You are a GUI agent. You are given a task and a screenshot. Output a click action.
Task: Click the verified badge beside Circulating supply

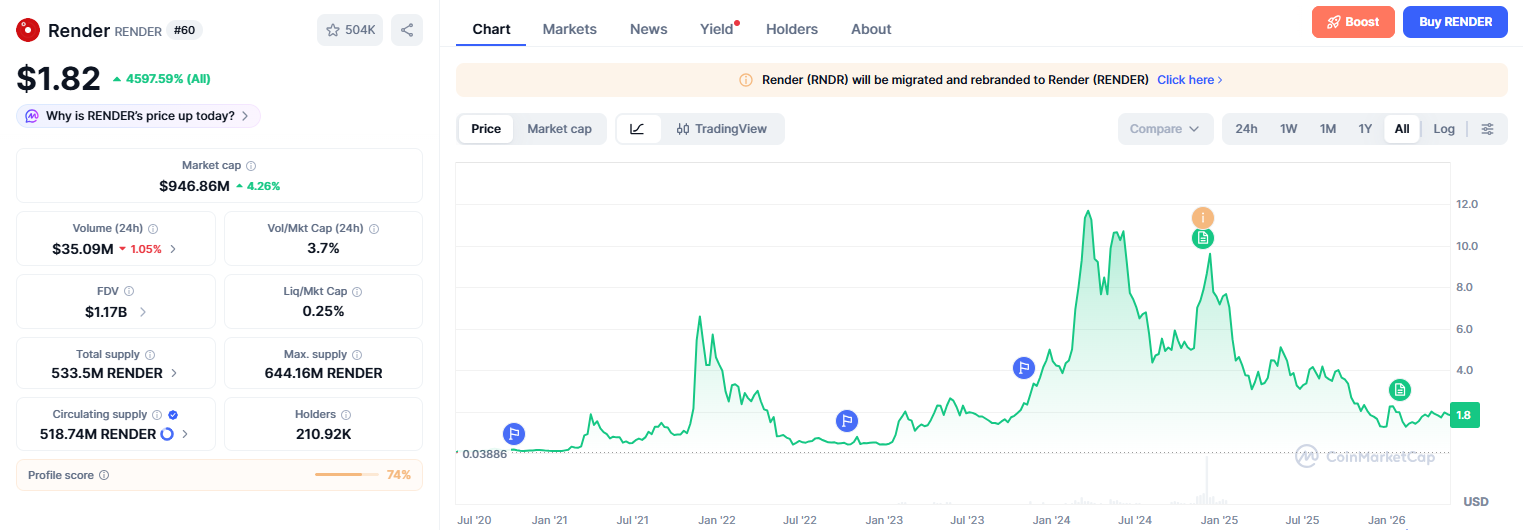pyautogui.click(x=173, y=414)
